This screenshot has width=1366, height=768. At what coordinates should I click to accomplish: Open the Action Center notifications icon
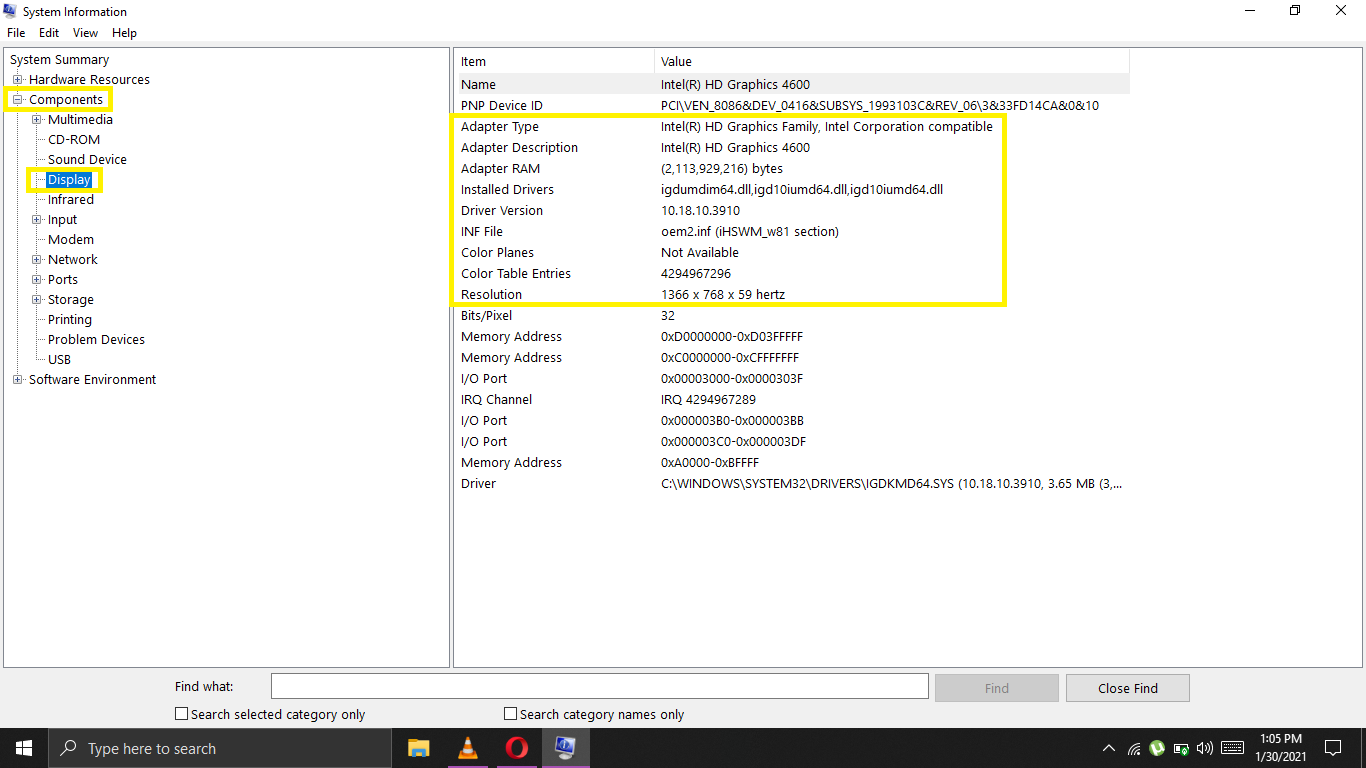1333,748
